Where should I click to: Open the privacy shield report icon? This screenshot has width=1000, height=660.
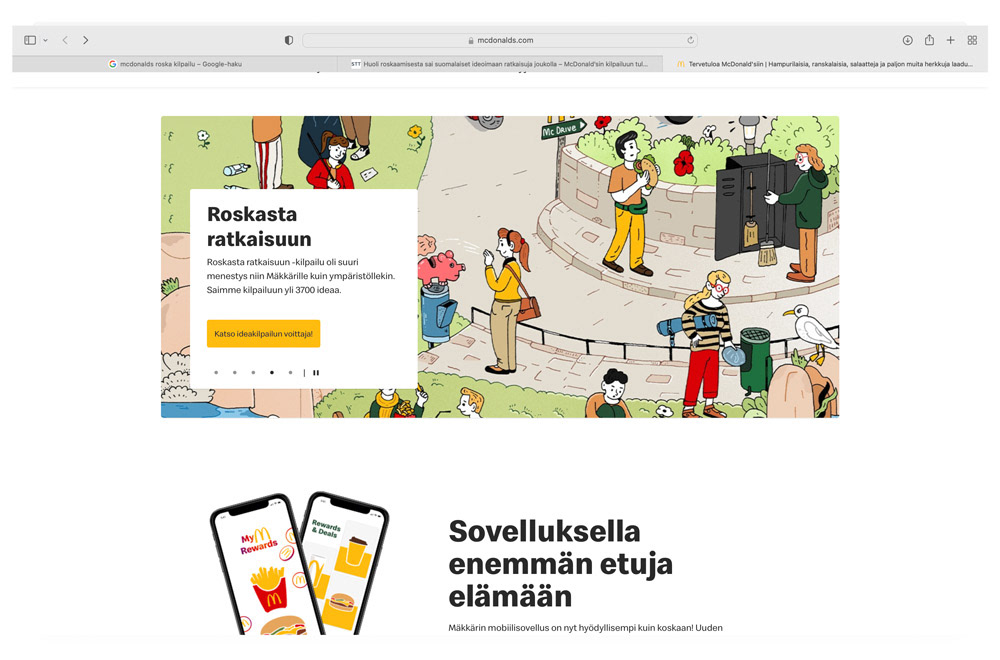(289, 40)
